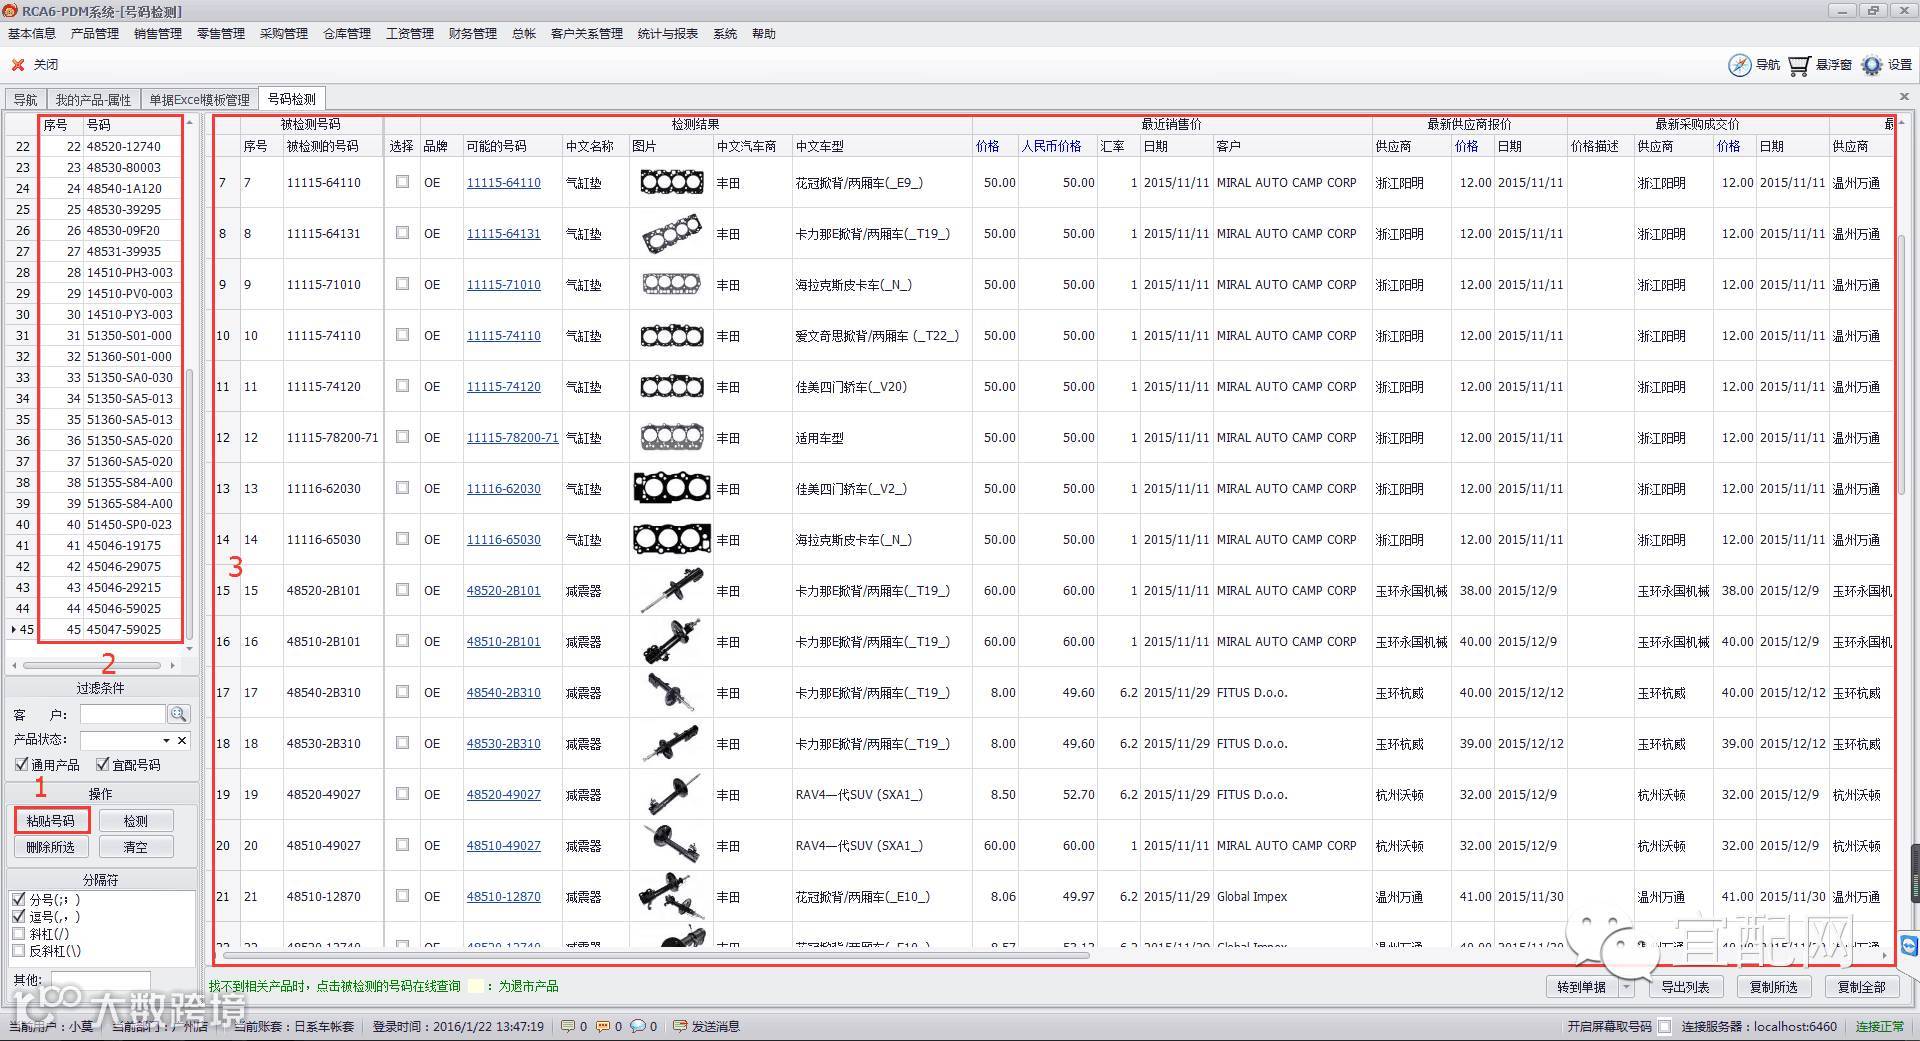Tick the select checkbox for row 11115-64110
The width and height of the screenshot is (1920, 1041).
pyautogui.click(x=402, y=182)
